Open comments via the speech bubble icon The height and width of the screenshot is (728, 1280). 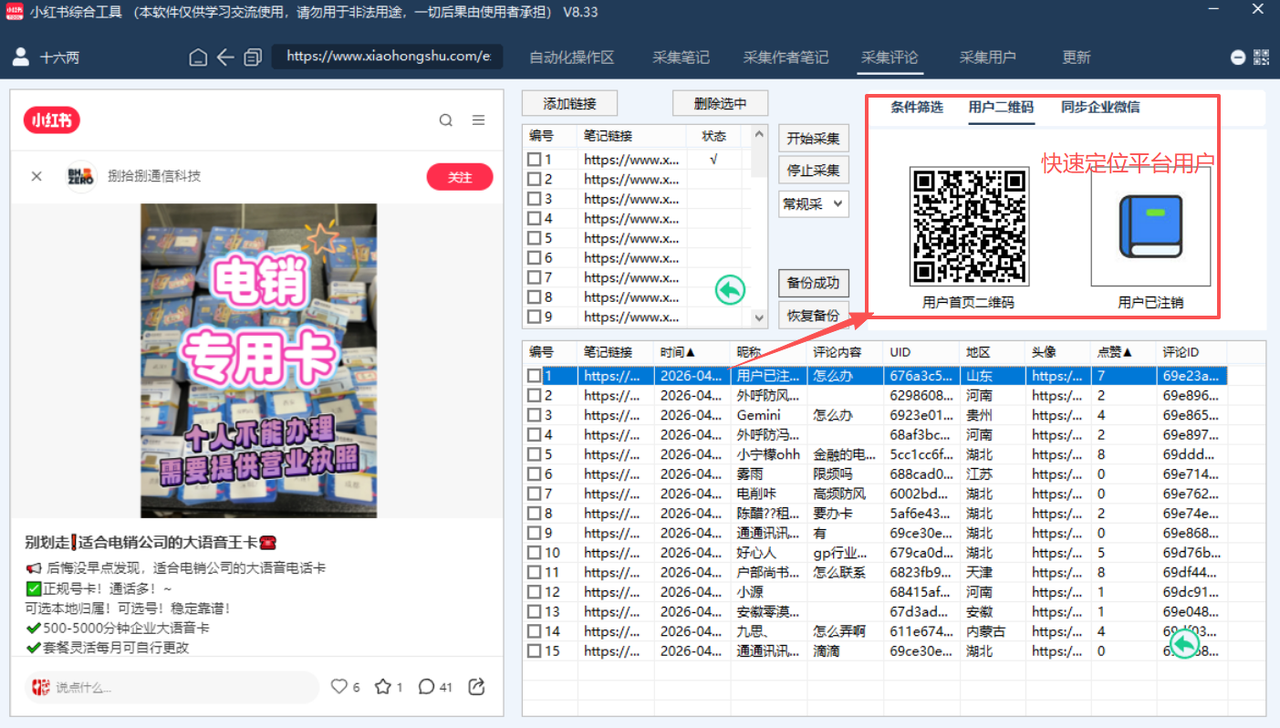[427, 686]
